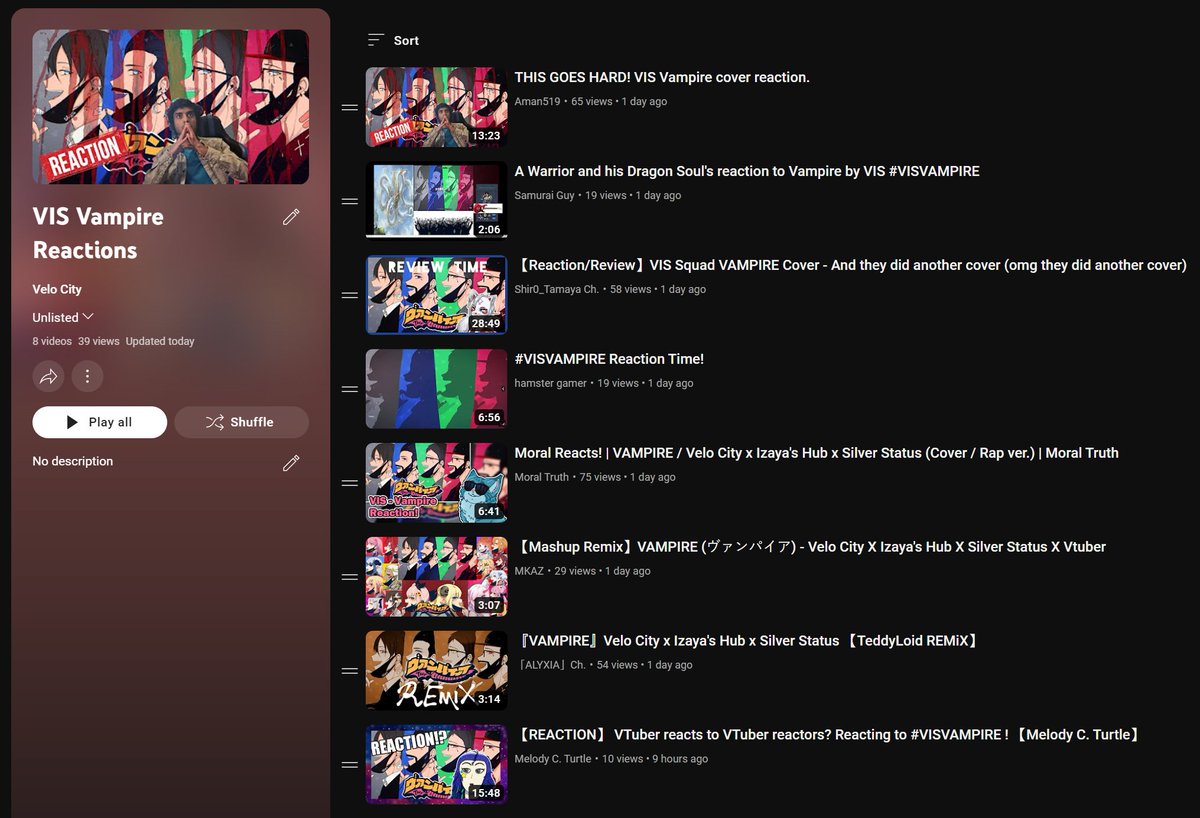
Task: Visit MKAZ channel
Action: [529, 571]
